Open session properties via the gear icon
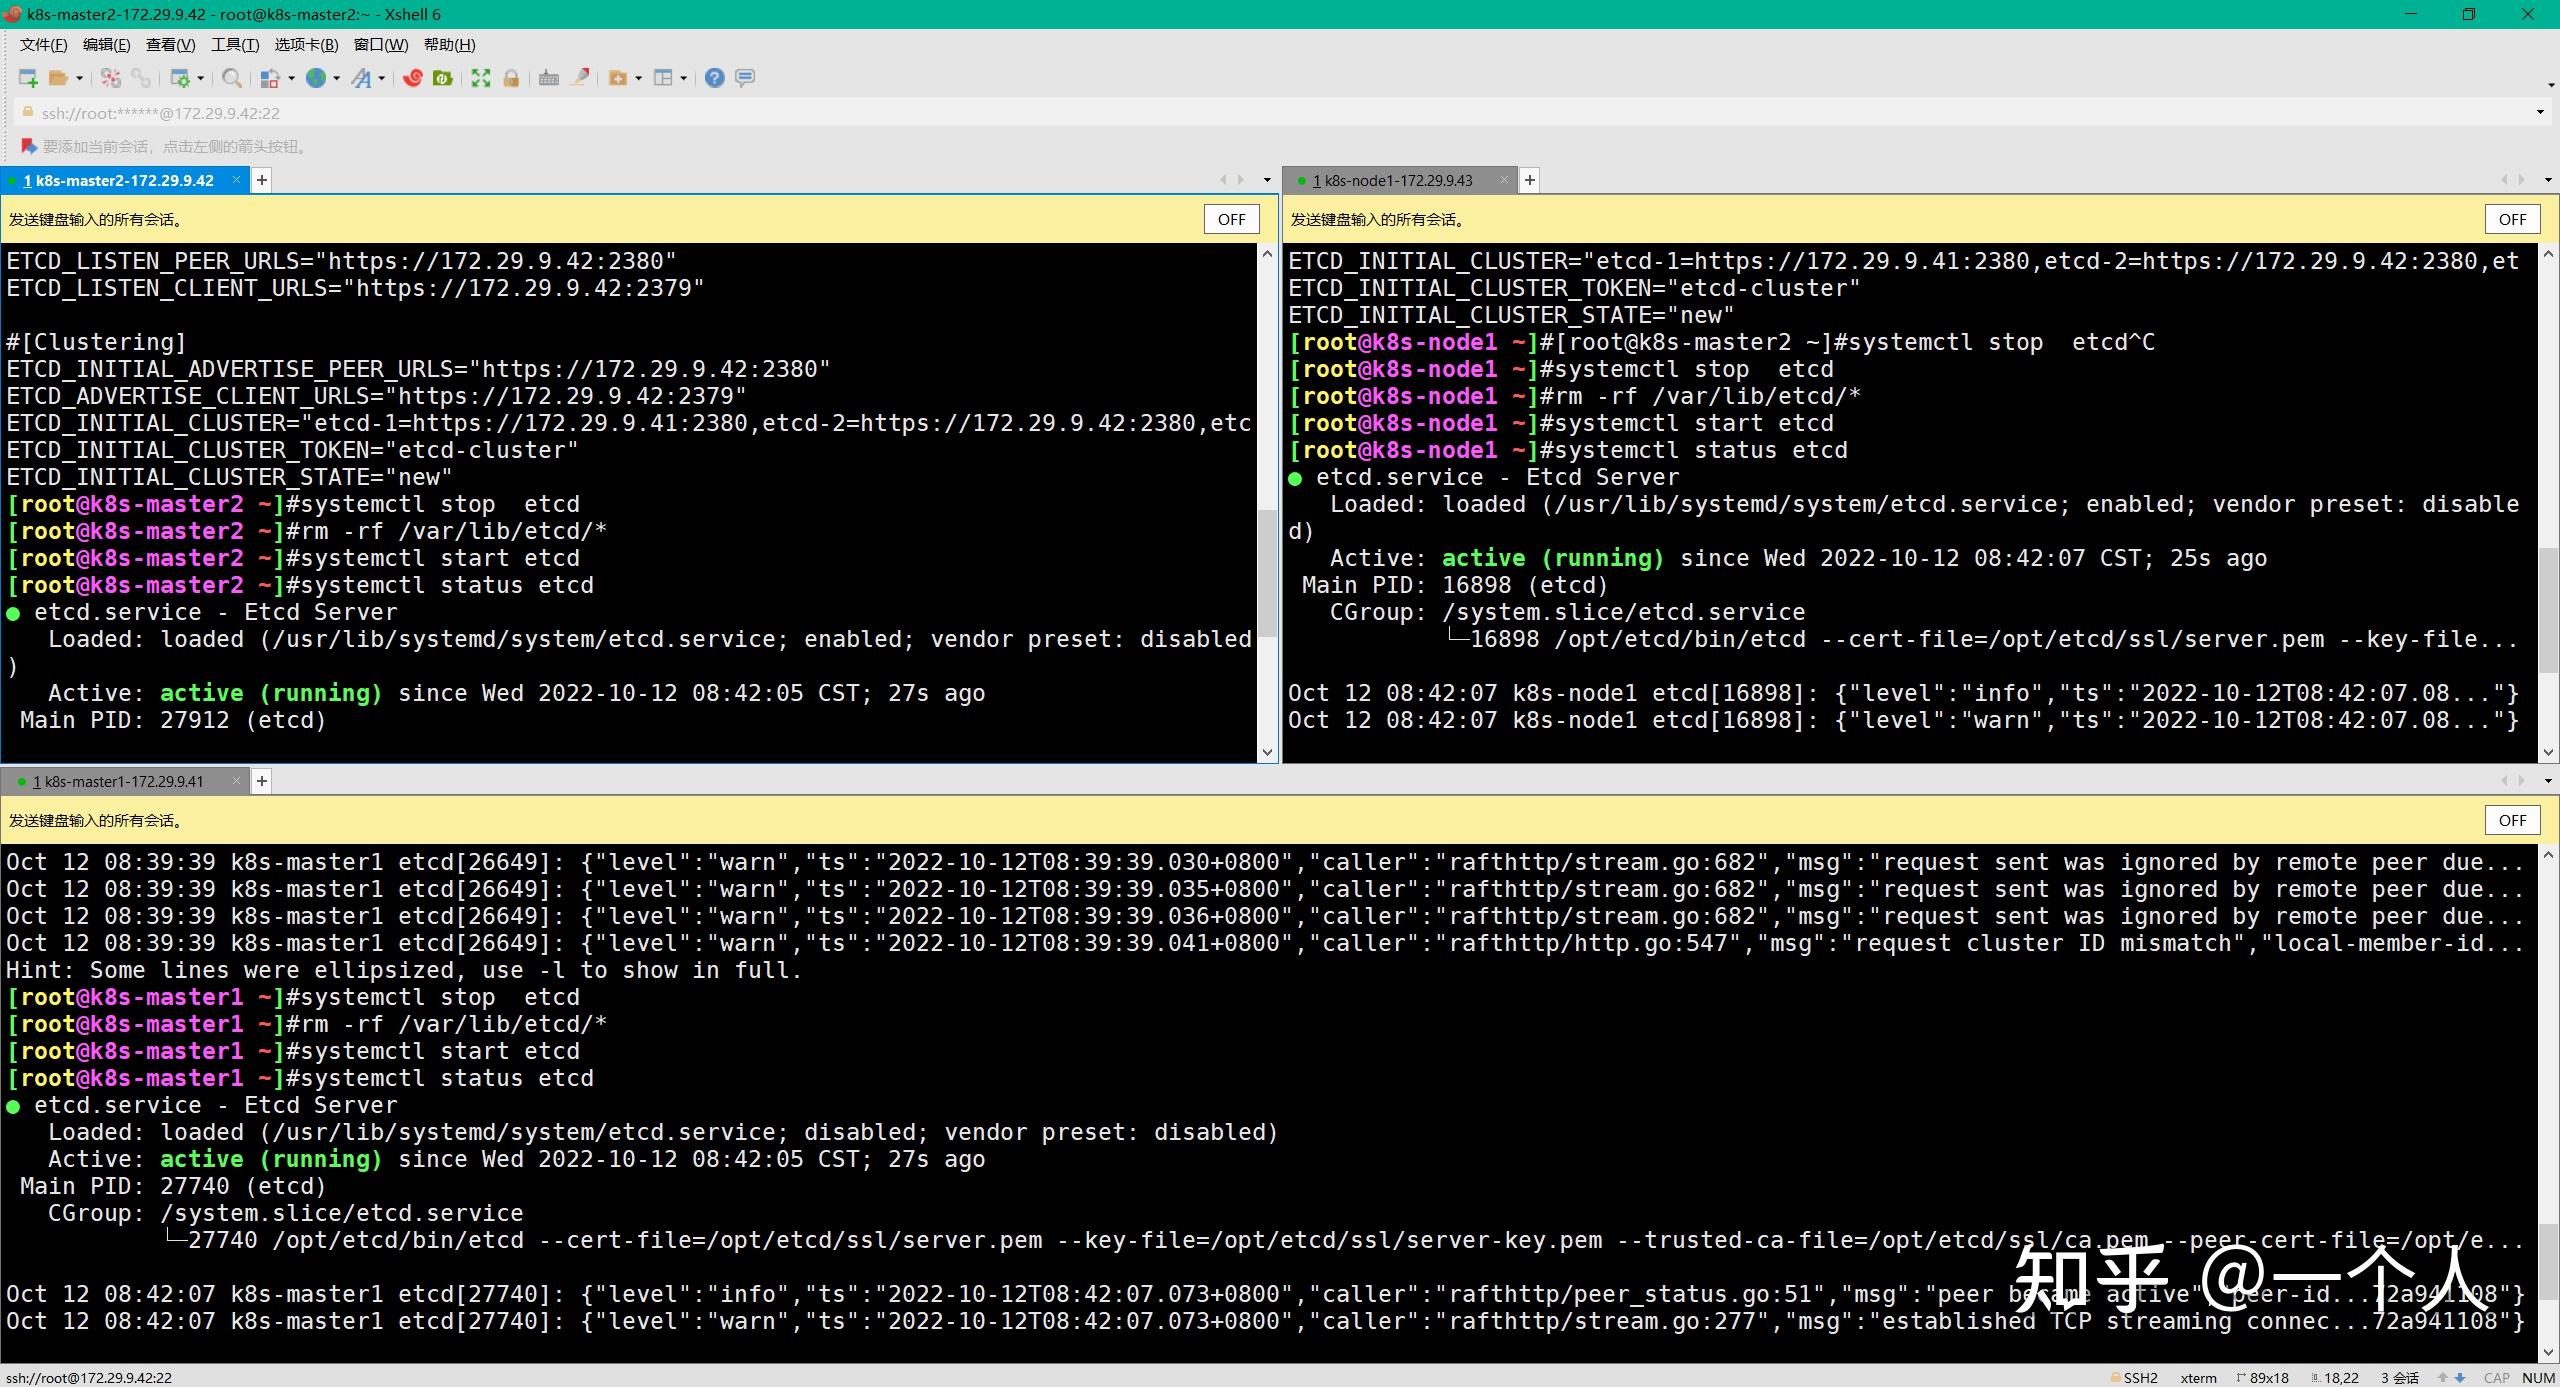The height and width of the screenshot is (1387, 2560). click(x=181, y=78)
